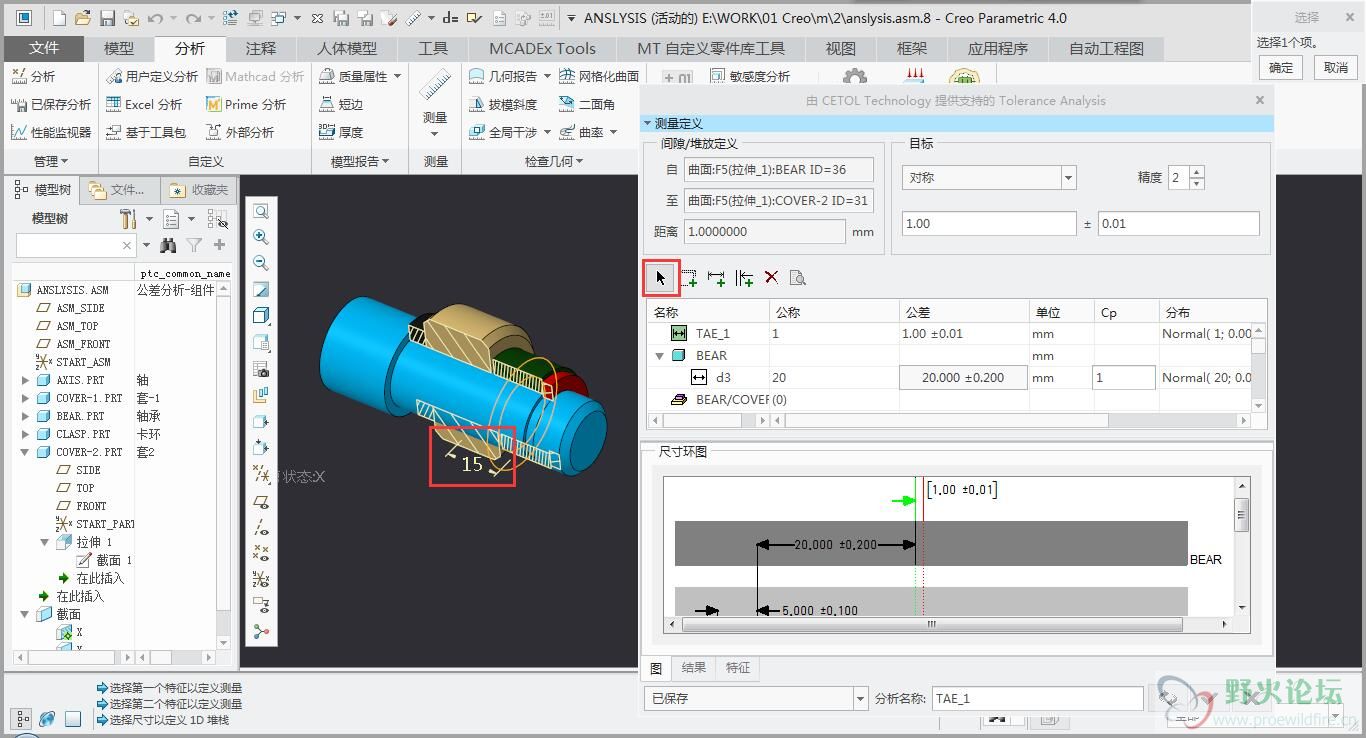Click the red delete X icon in Tolerance Analysis
Viewport: 1366px width, 738px height.
[771, 278]
